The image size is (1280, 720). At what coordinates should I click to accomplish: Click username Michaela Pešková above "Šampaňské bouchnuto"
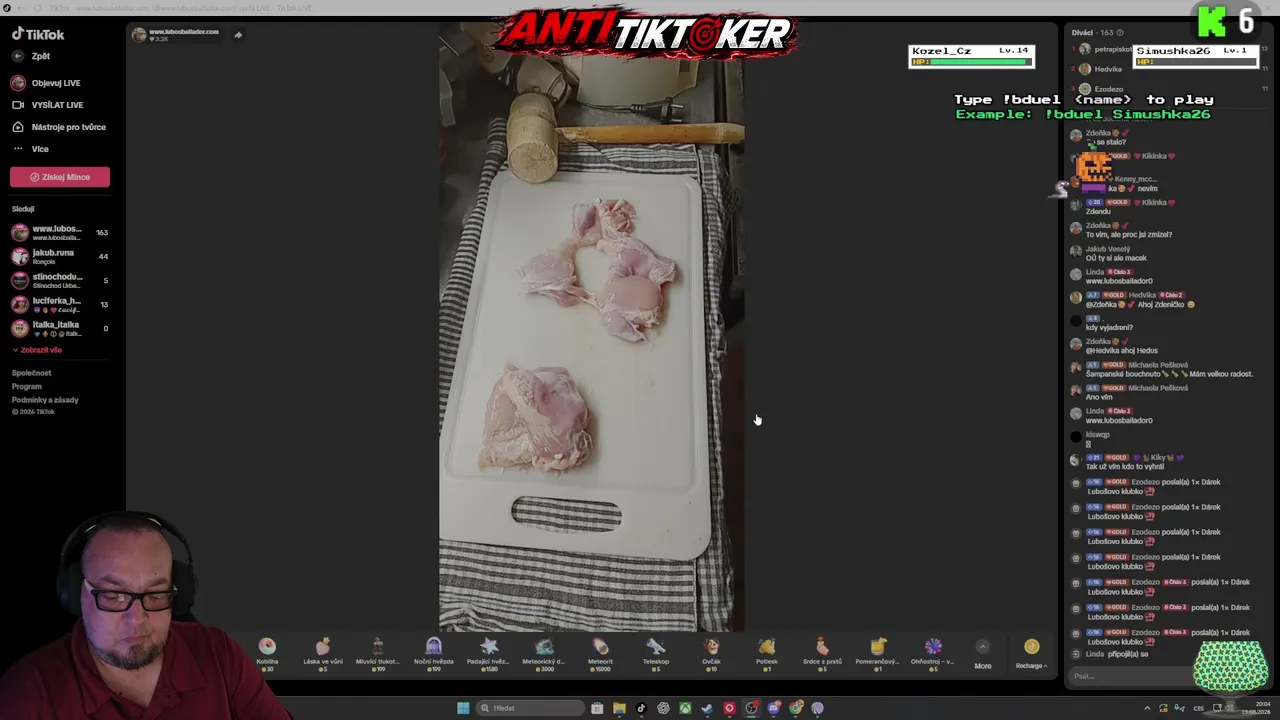(x=1158, y=365)
